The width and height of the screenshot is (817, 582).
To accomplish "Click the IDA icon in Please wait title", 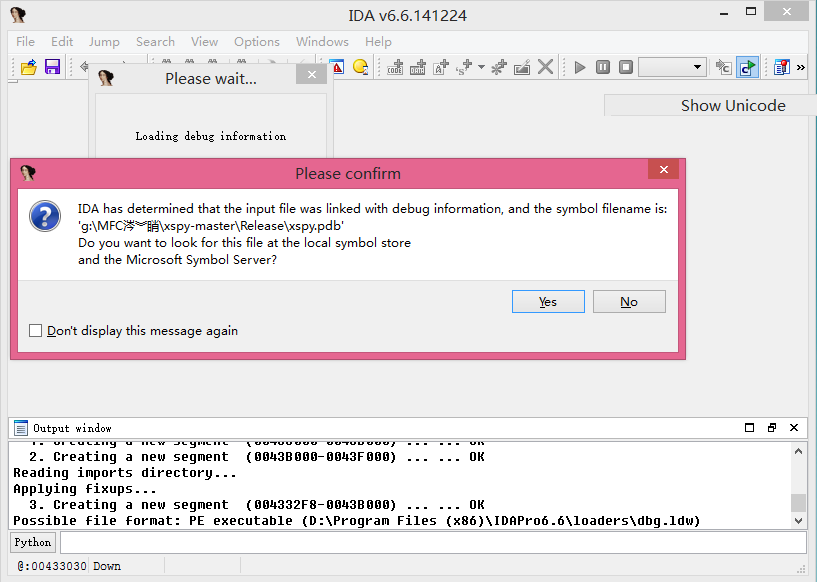I will click(x=106, y=78).
